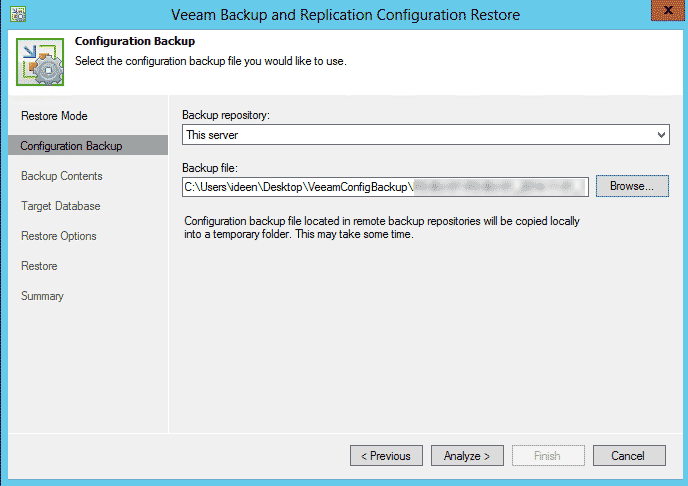This screenshot has width=688, height=486.
Task: Click inside the Backup file path field
Action: [x=385, y=187]
